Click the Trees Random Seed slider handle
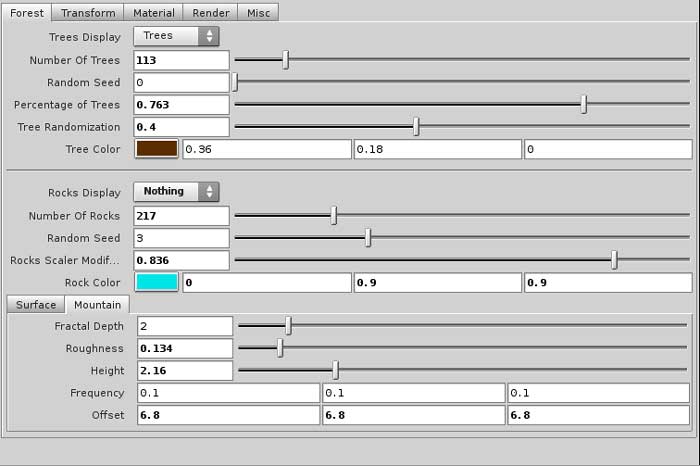Viewport: 700px width, 466px height. 235,82
